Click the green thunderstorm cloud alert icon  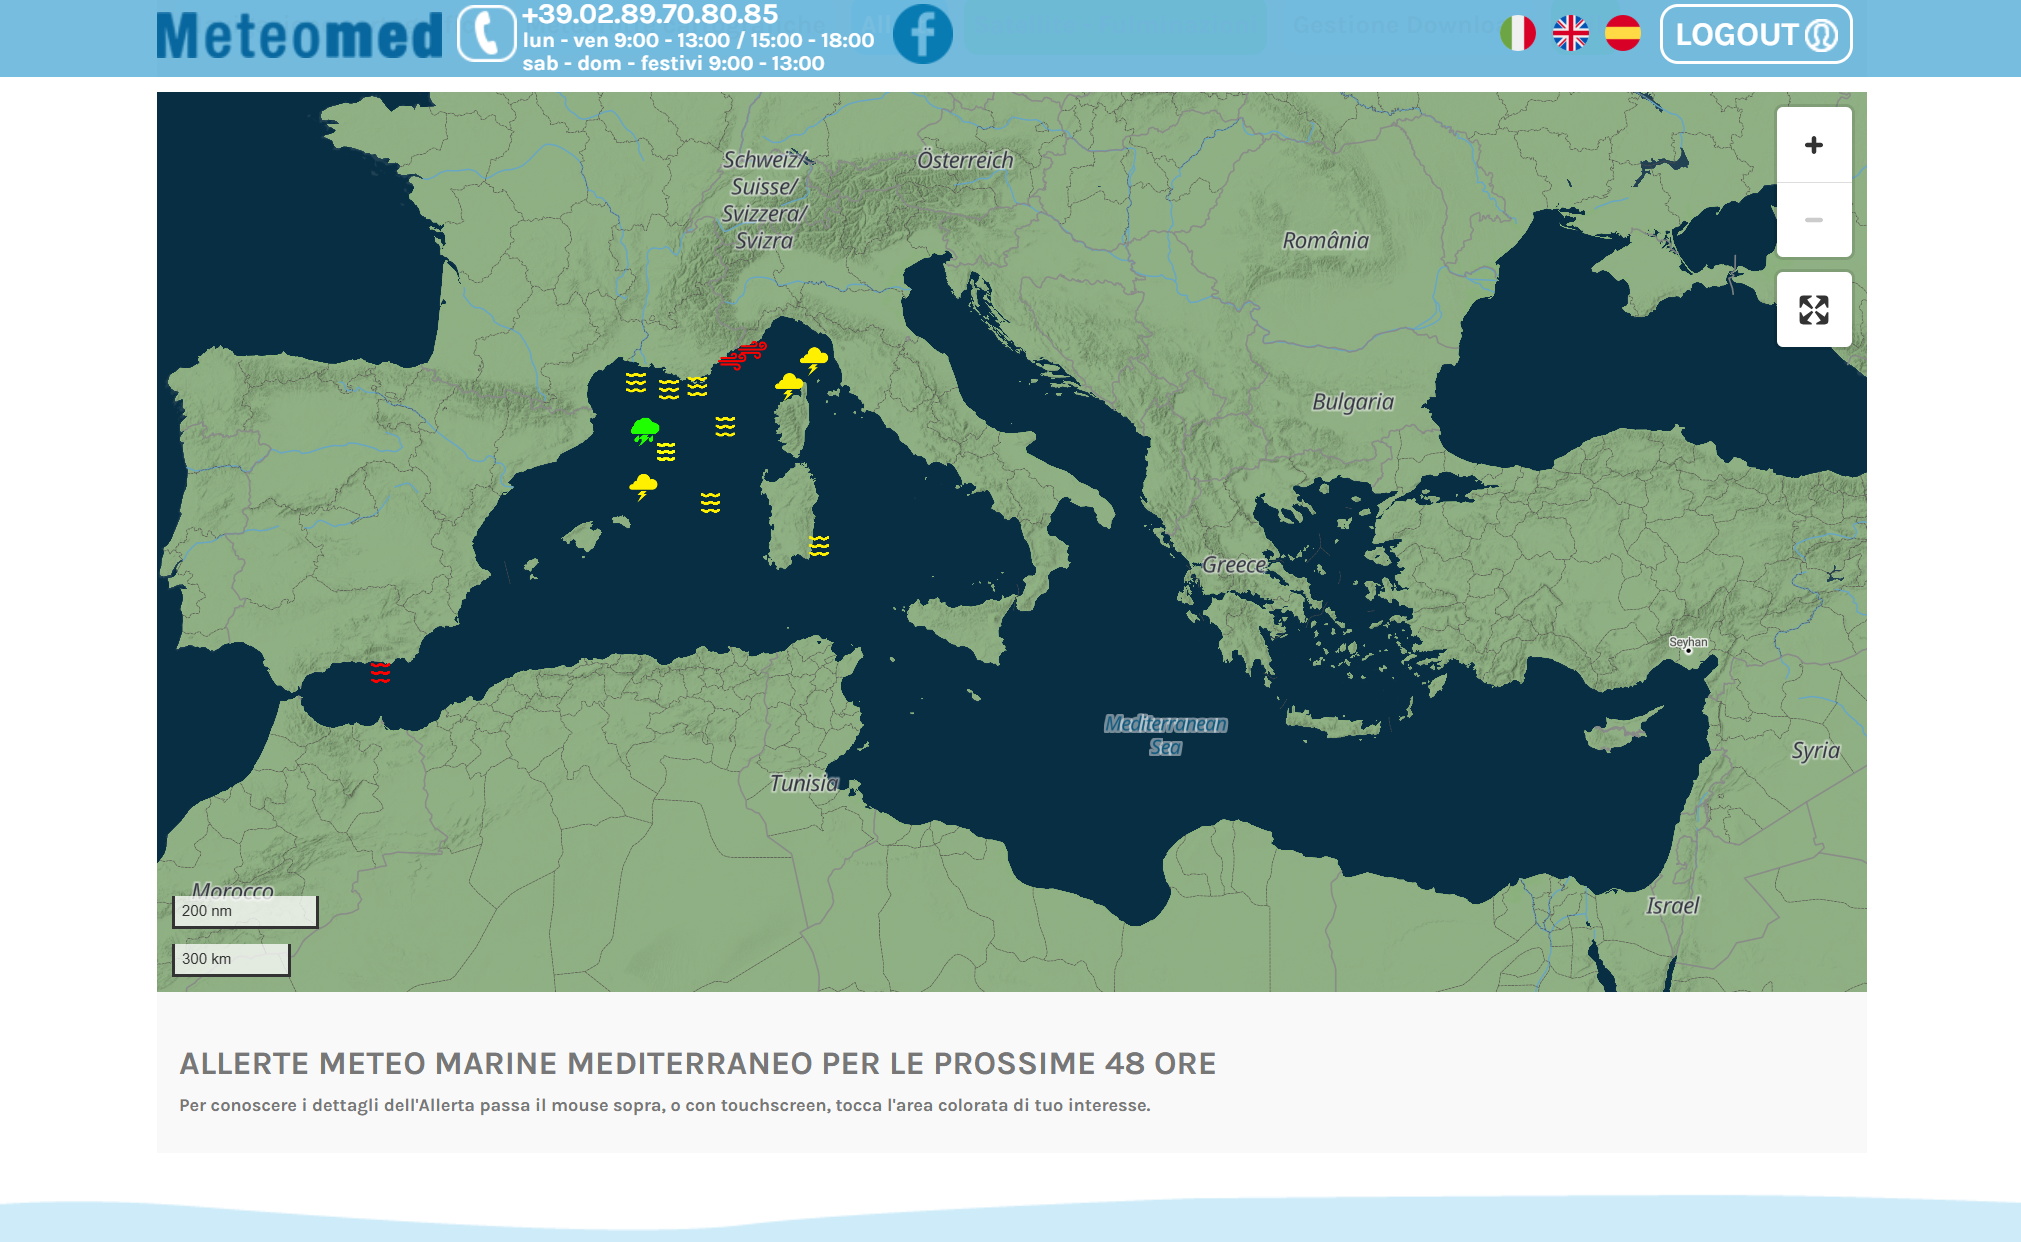pos(645,430)
